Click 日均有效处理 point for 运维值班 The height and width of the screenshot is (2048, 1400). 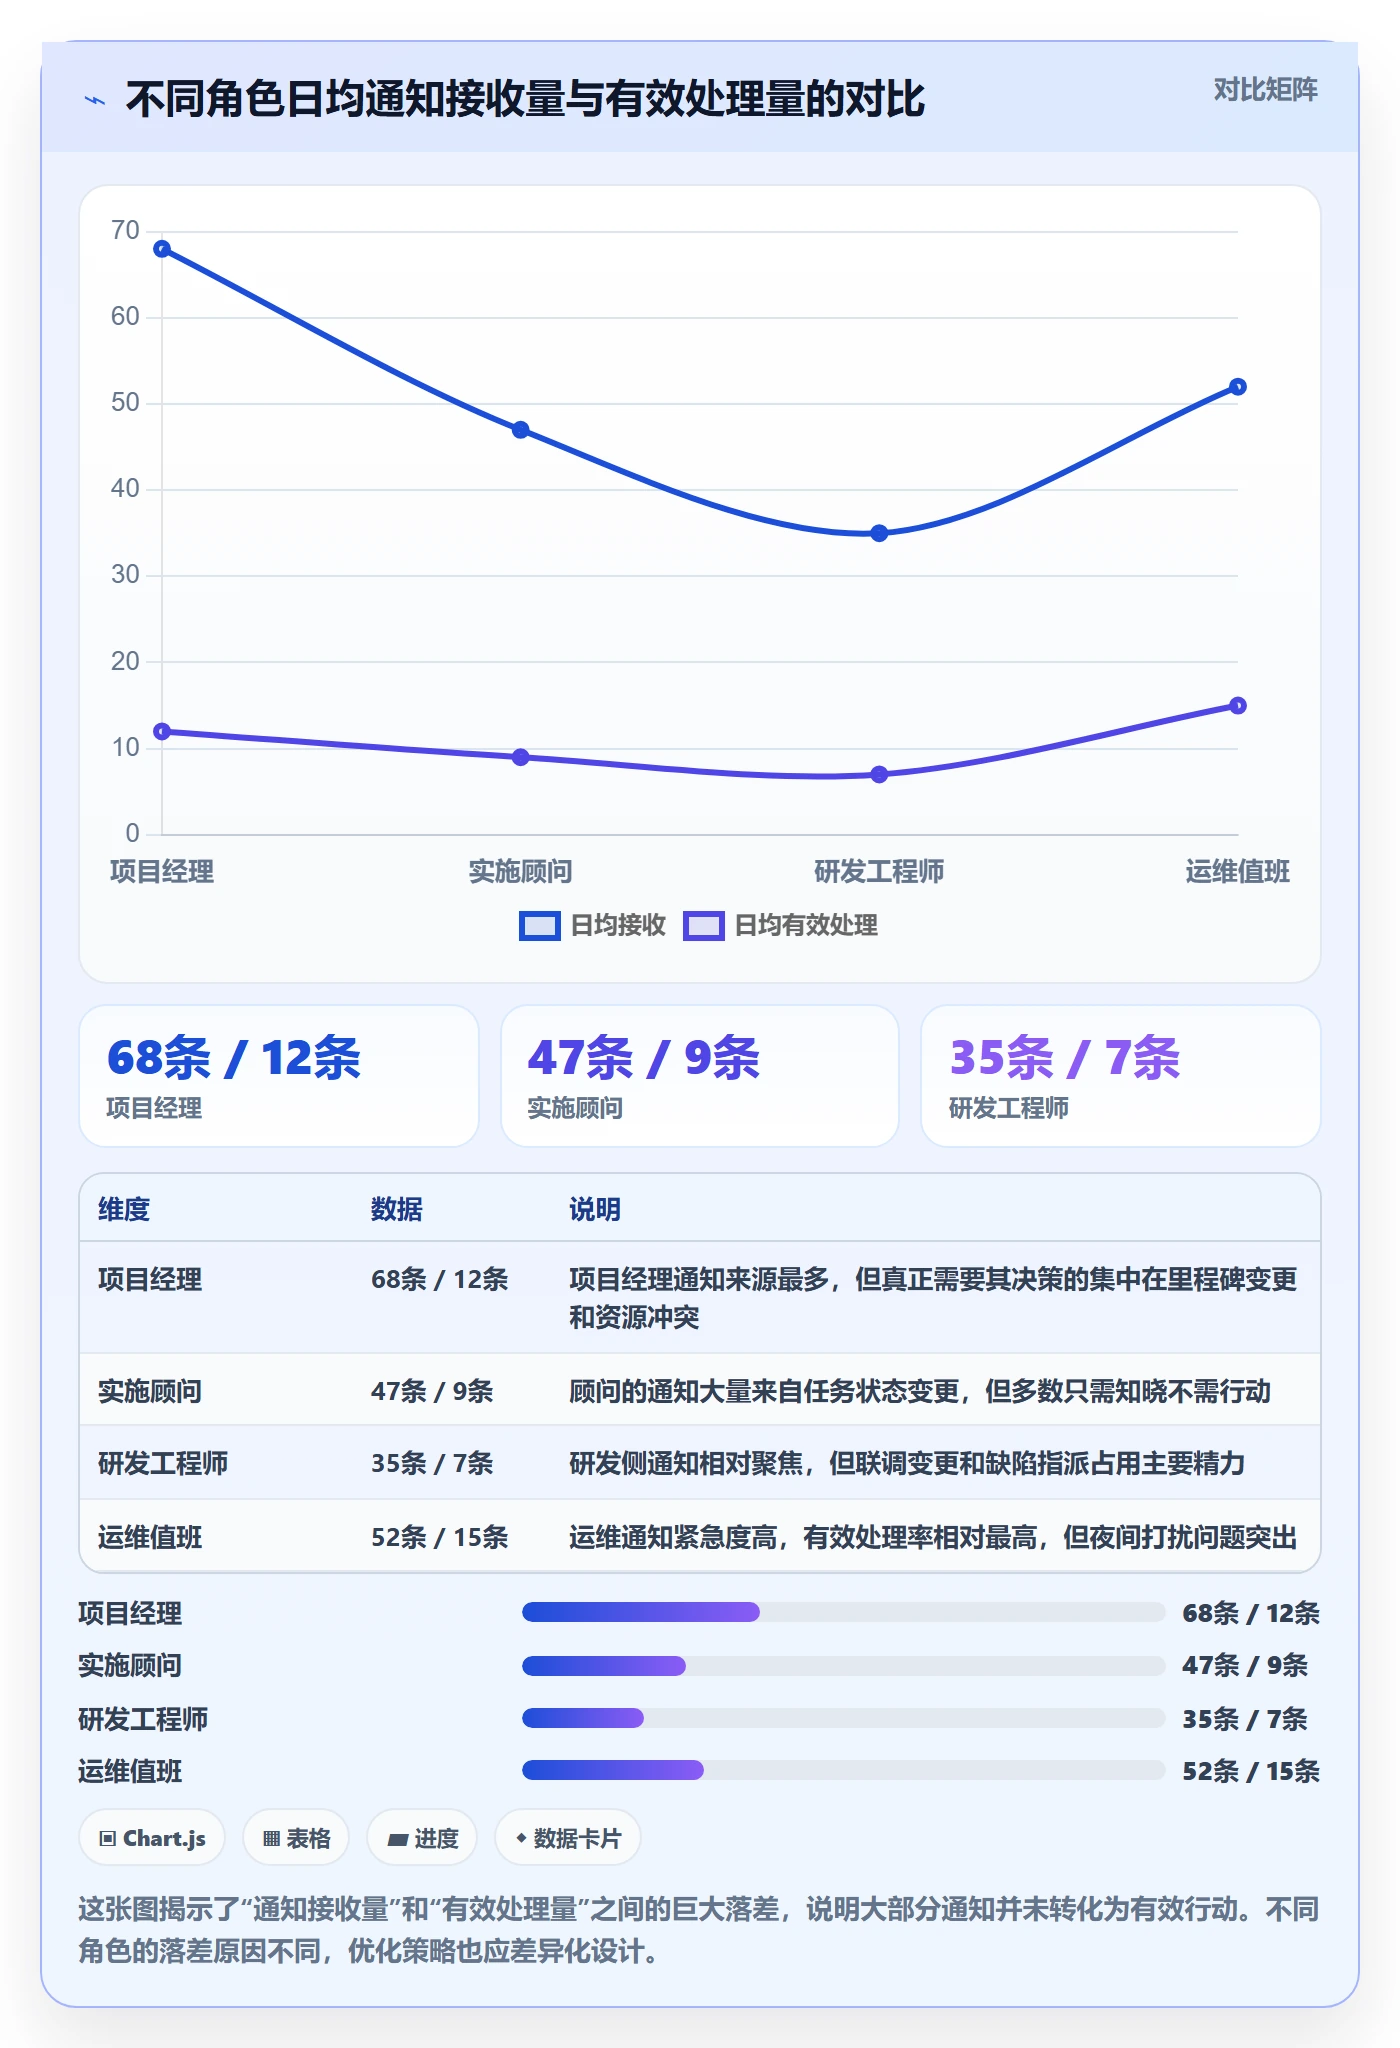point(1238,706)
